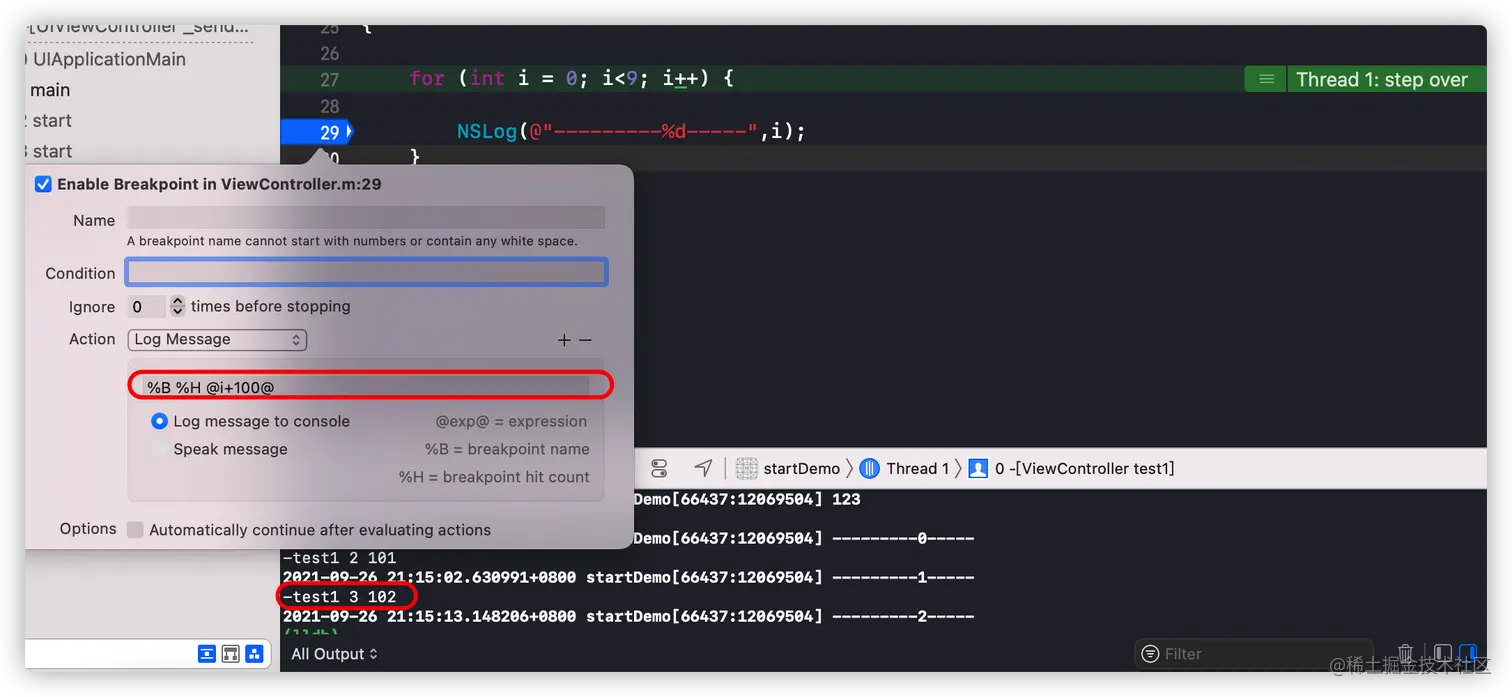Click the log message text field
1512x697 pixels.
pos(367,386)
